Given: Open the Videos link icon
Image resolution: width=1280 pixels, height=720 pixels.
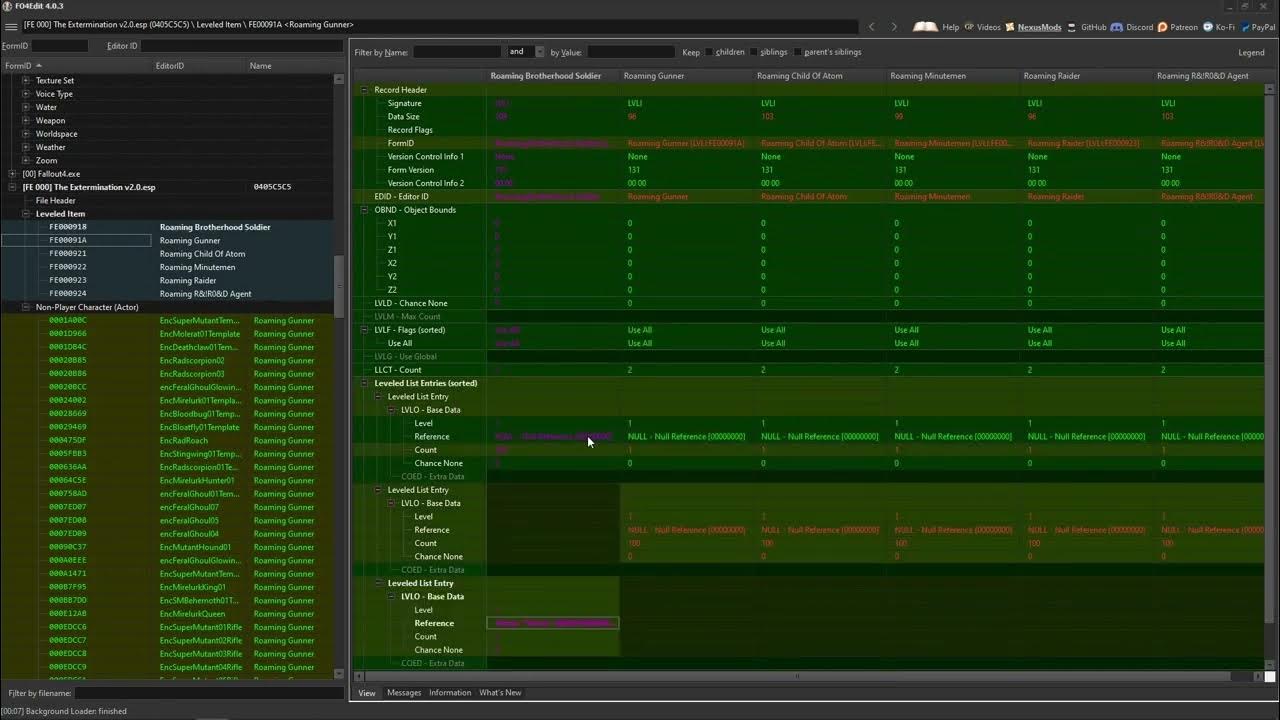Looking at the screenshot, I should [x=967, y=27].
